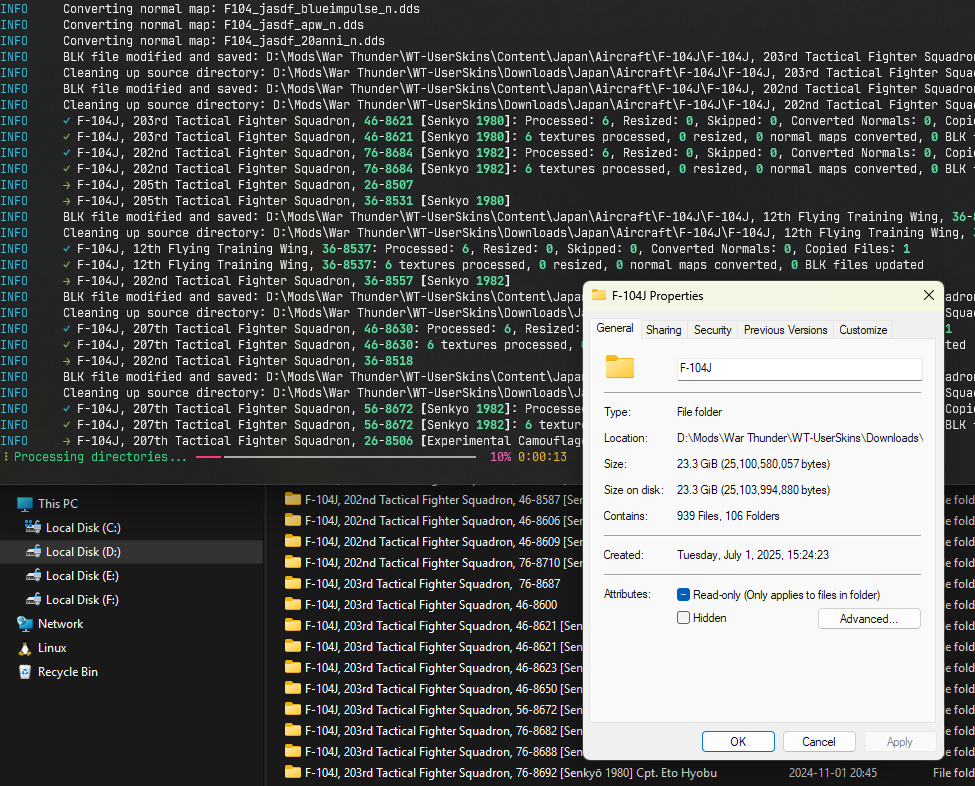Close the F-104J Properties window
Image resolution: width=975 pixels, height=786 pixels.
929,295
